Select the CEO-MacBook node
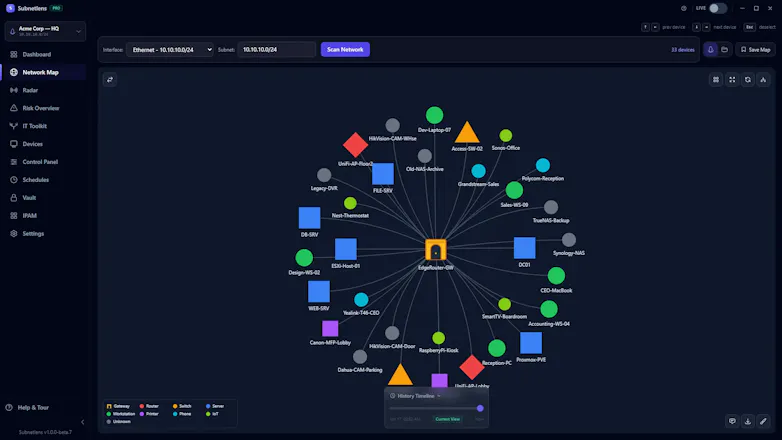 [556, 275]
